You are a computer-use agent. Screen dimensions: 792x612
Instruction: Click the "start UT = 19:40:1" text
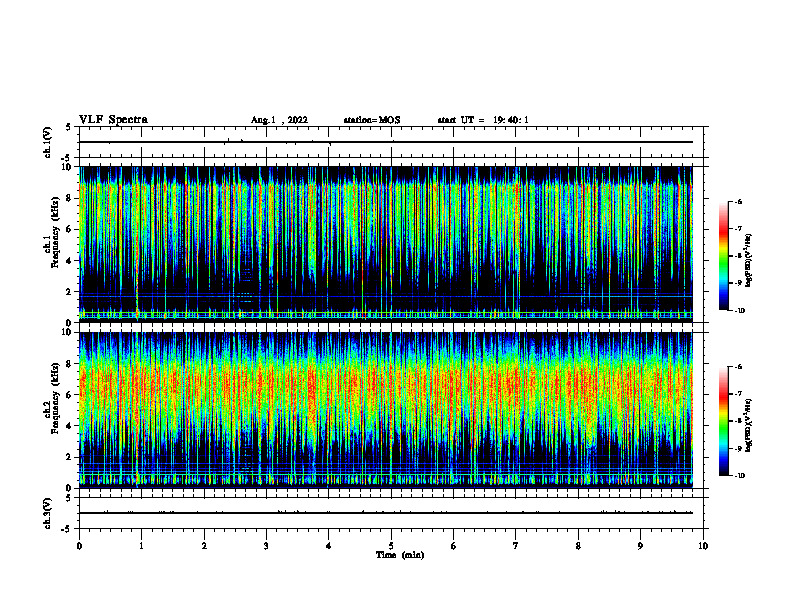pyautogui.click(x=483, y=120)
